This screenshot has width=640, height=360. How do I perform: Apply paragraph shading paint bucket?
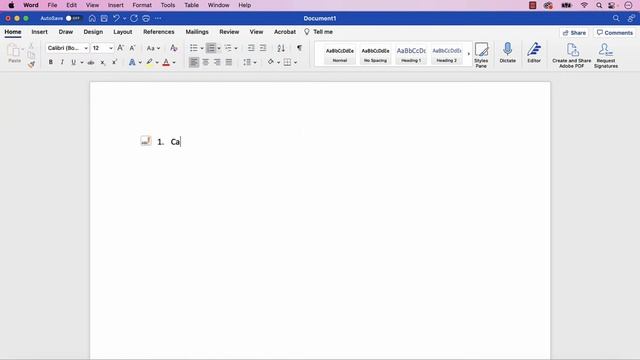271,62
